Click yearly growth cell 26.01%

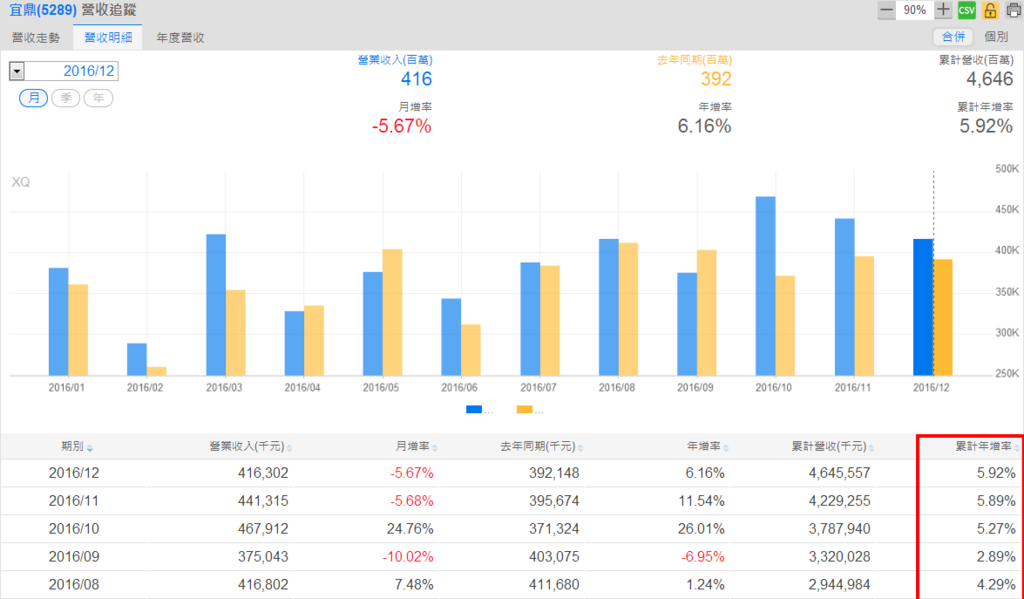tap(701, 529)
